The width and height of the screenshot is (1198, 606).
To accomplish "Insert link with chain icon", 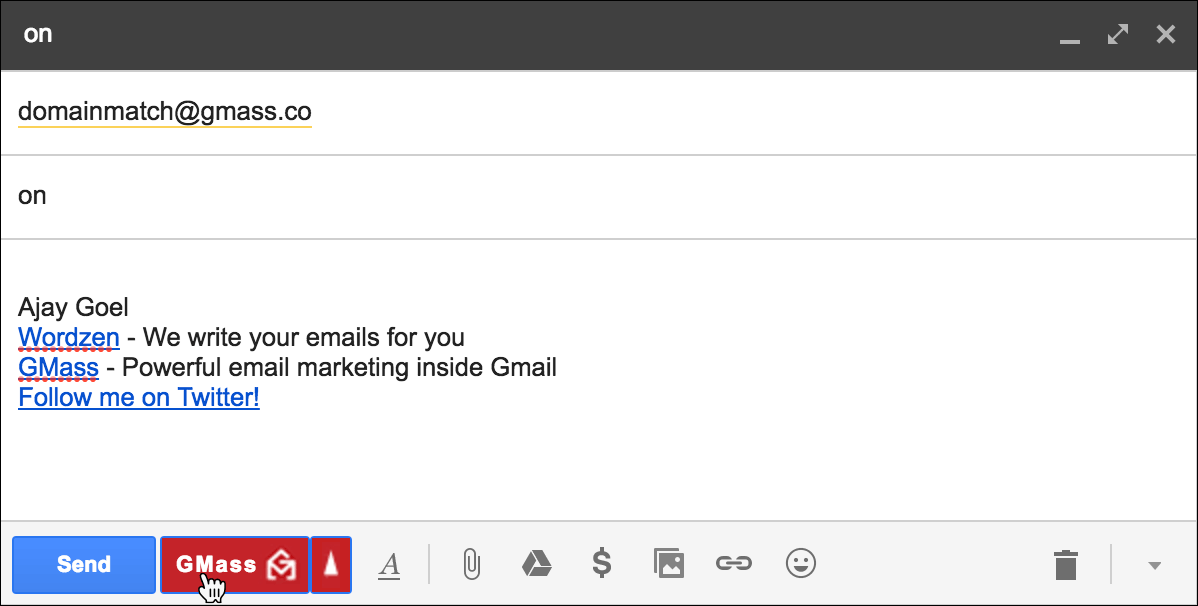I will click(x=734, y=564).
